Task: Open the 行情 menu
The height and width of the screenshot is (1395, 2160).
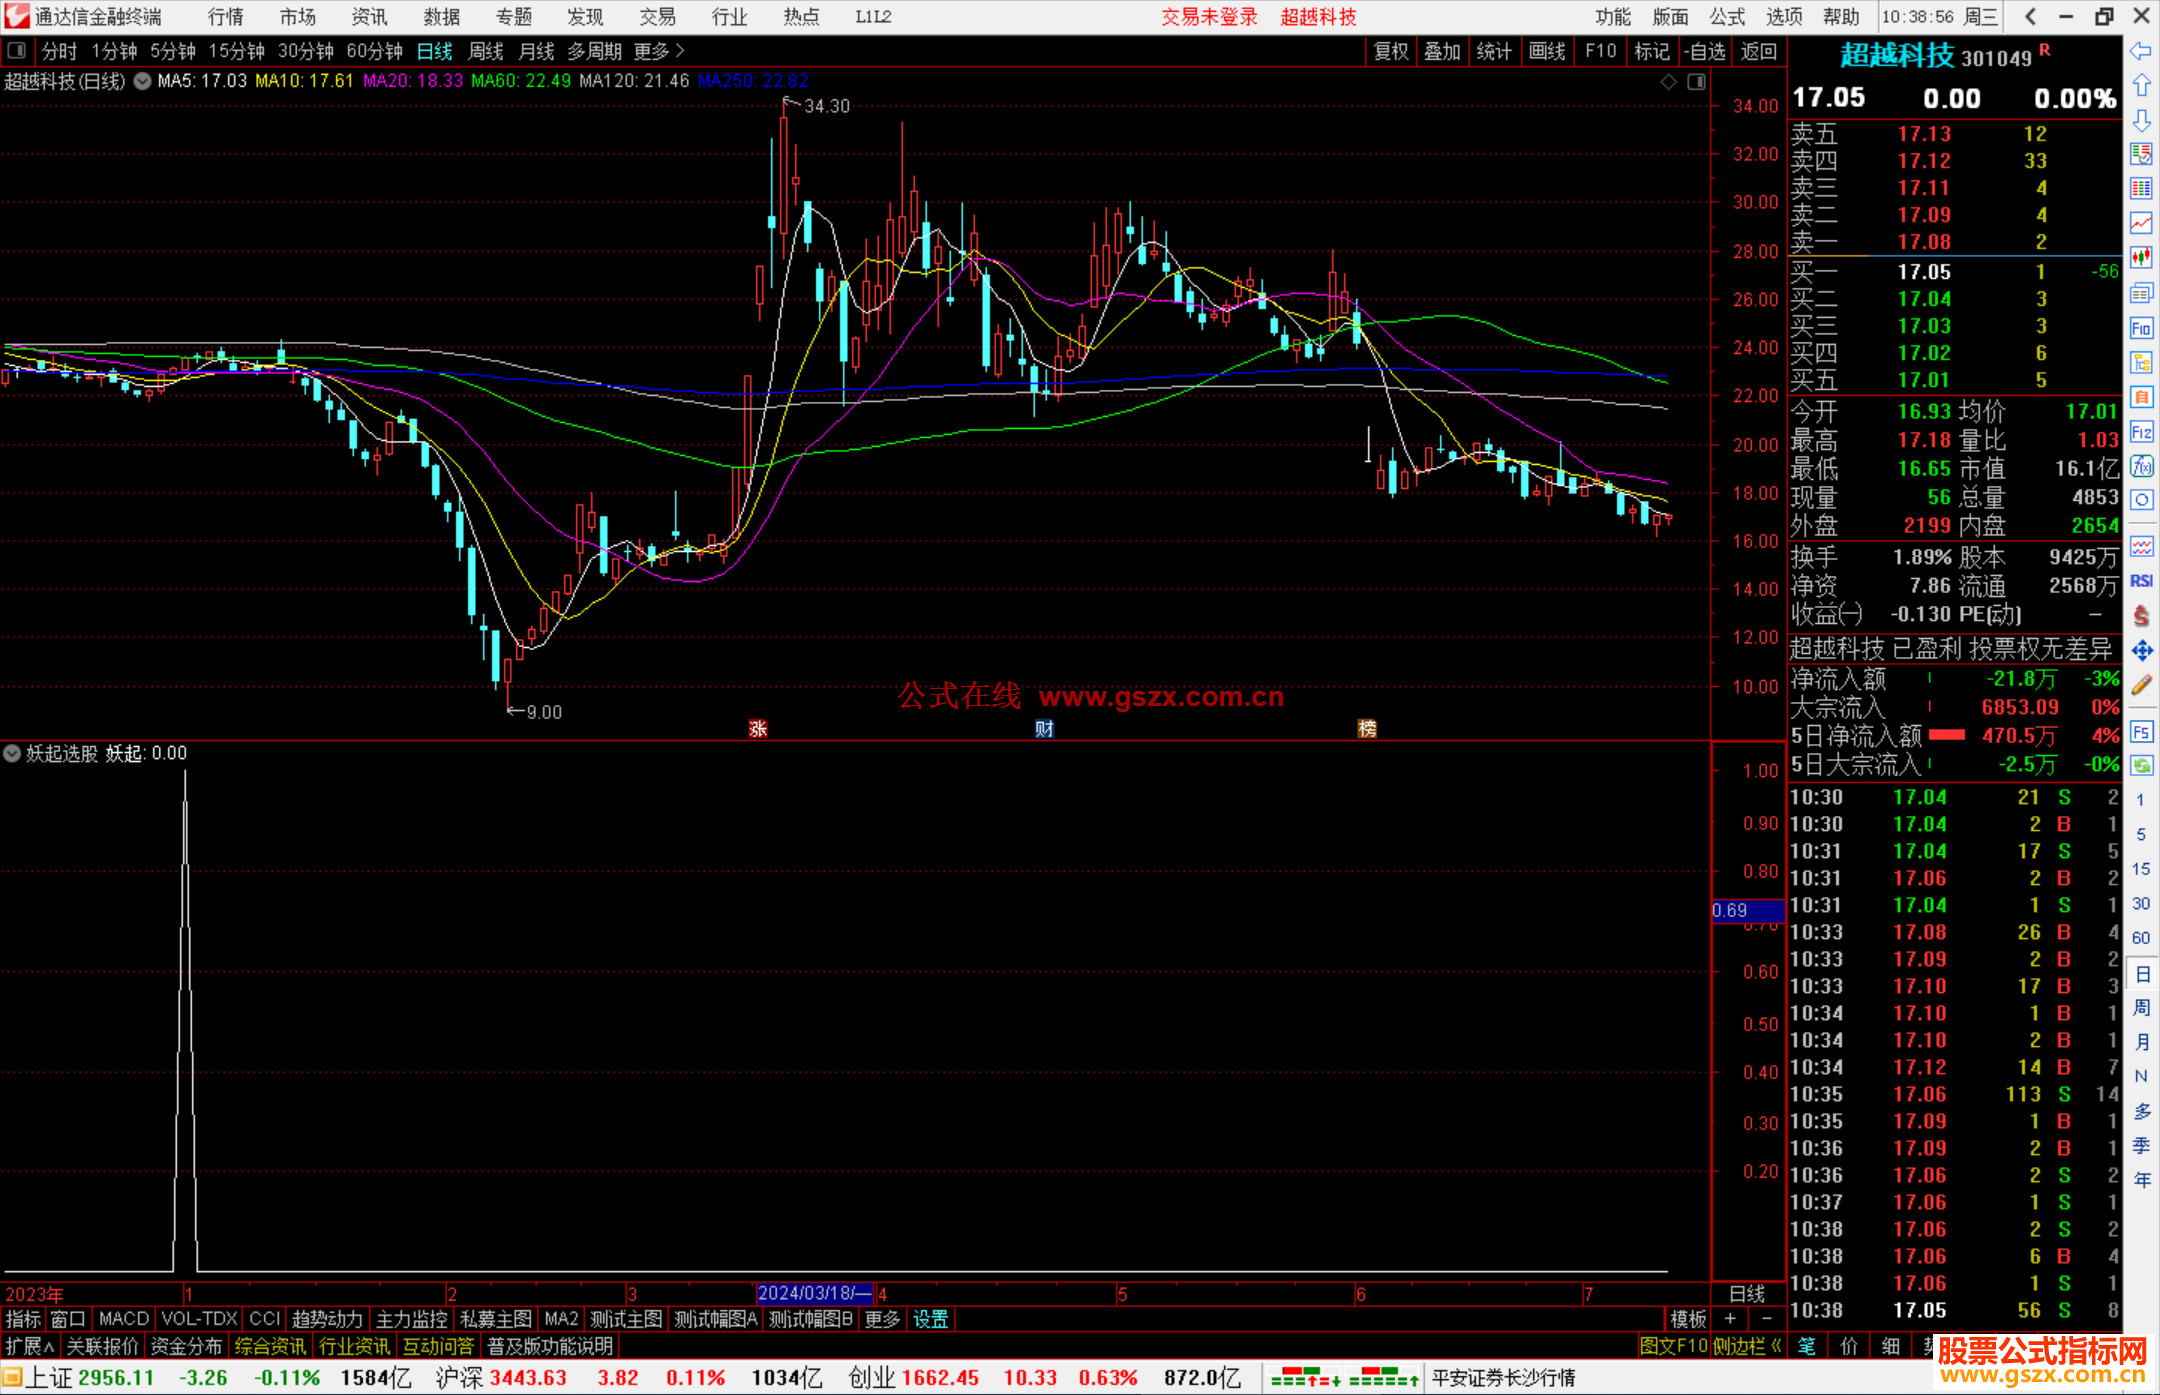Action: click(225, 17)
